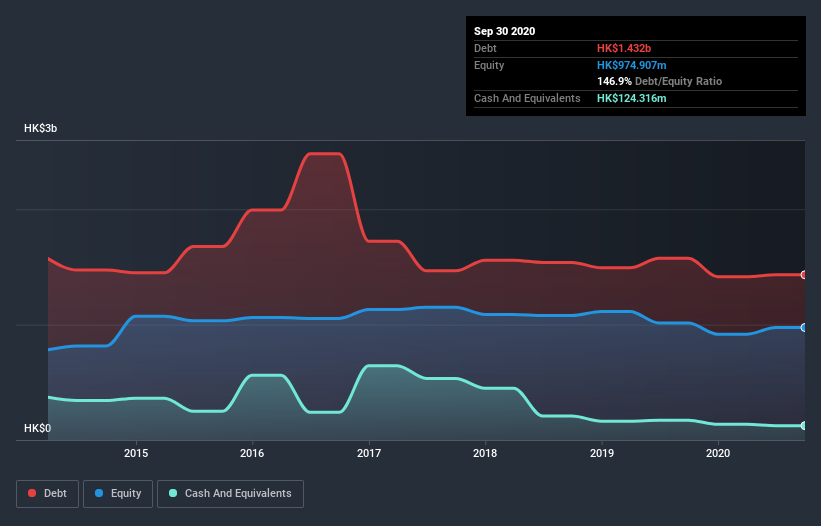The width and height of the screenshot is (821, 526).
Task: Click the HK$124.316m cash value
Action: pyautogui.click(x=631, y=98)
